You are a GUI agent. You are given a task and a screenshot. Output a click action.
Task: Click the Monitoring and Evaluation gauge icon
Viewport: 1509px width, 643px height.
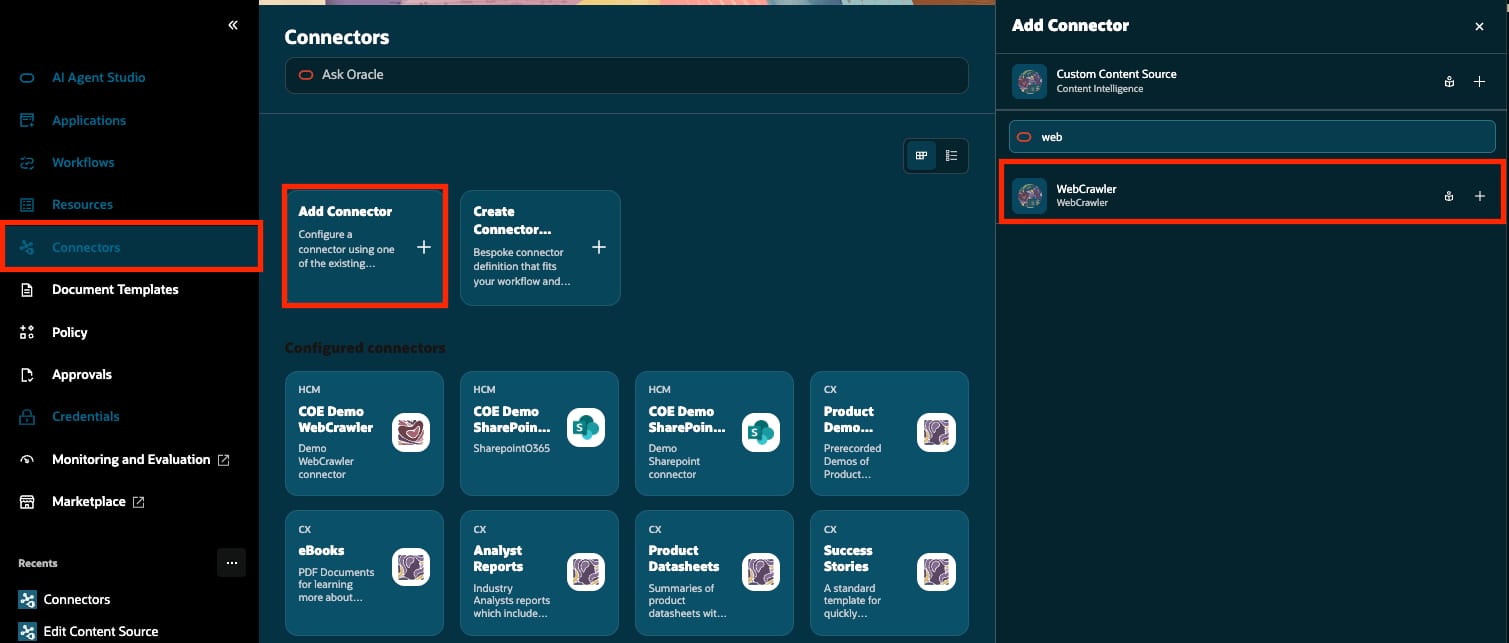[x=28, y=459]
